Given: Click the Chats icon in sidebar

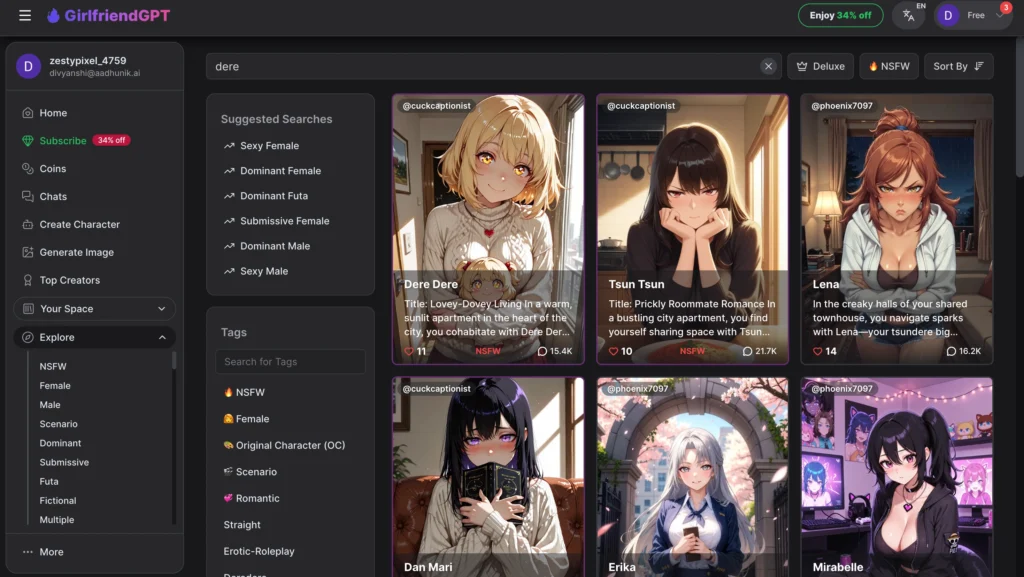Looking at the screenshot, I should click(27, 196).
